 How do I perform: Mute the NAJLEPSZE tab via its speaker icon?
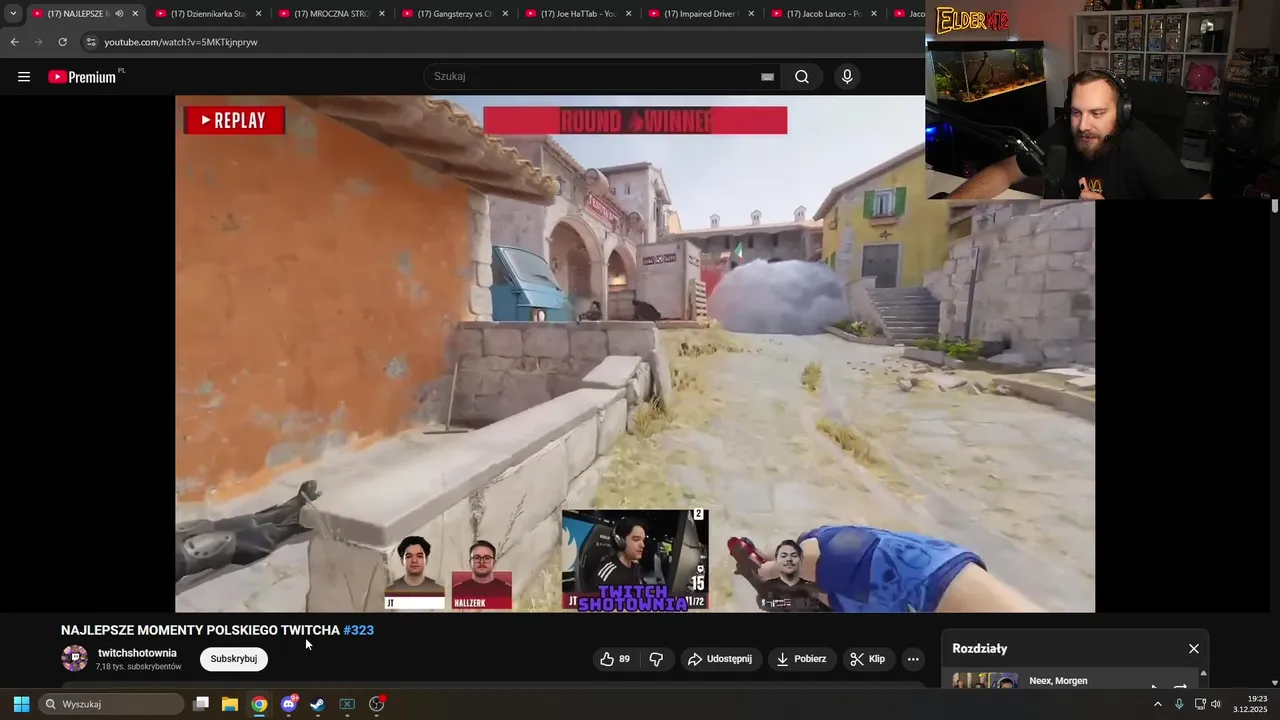tap(119, 14)
